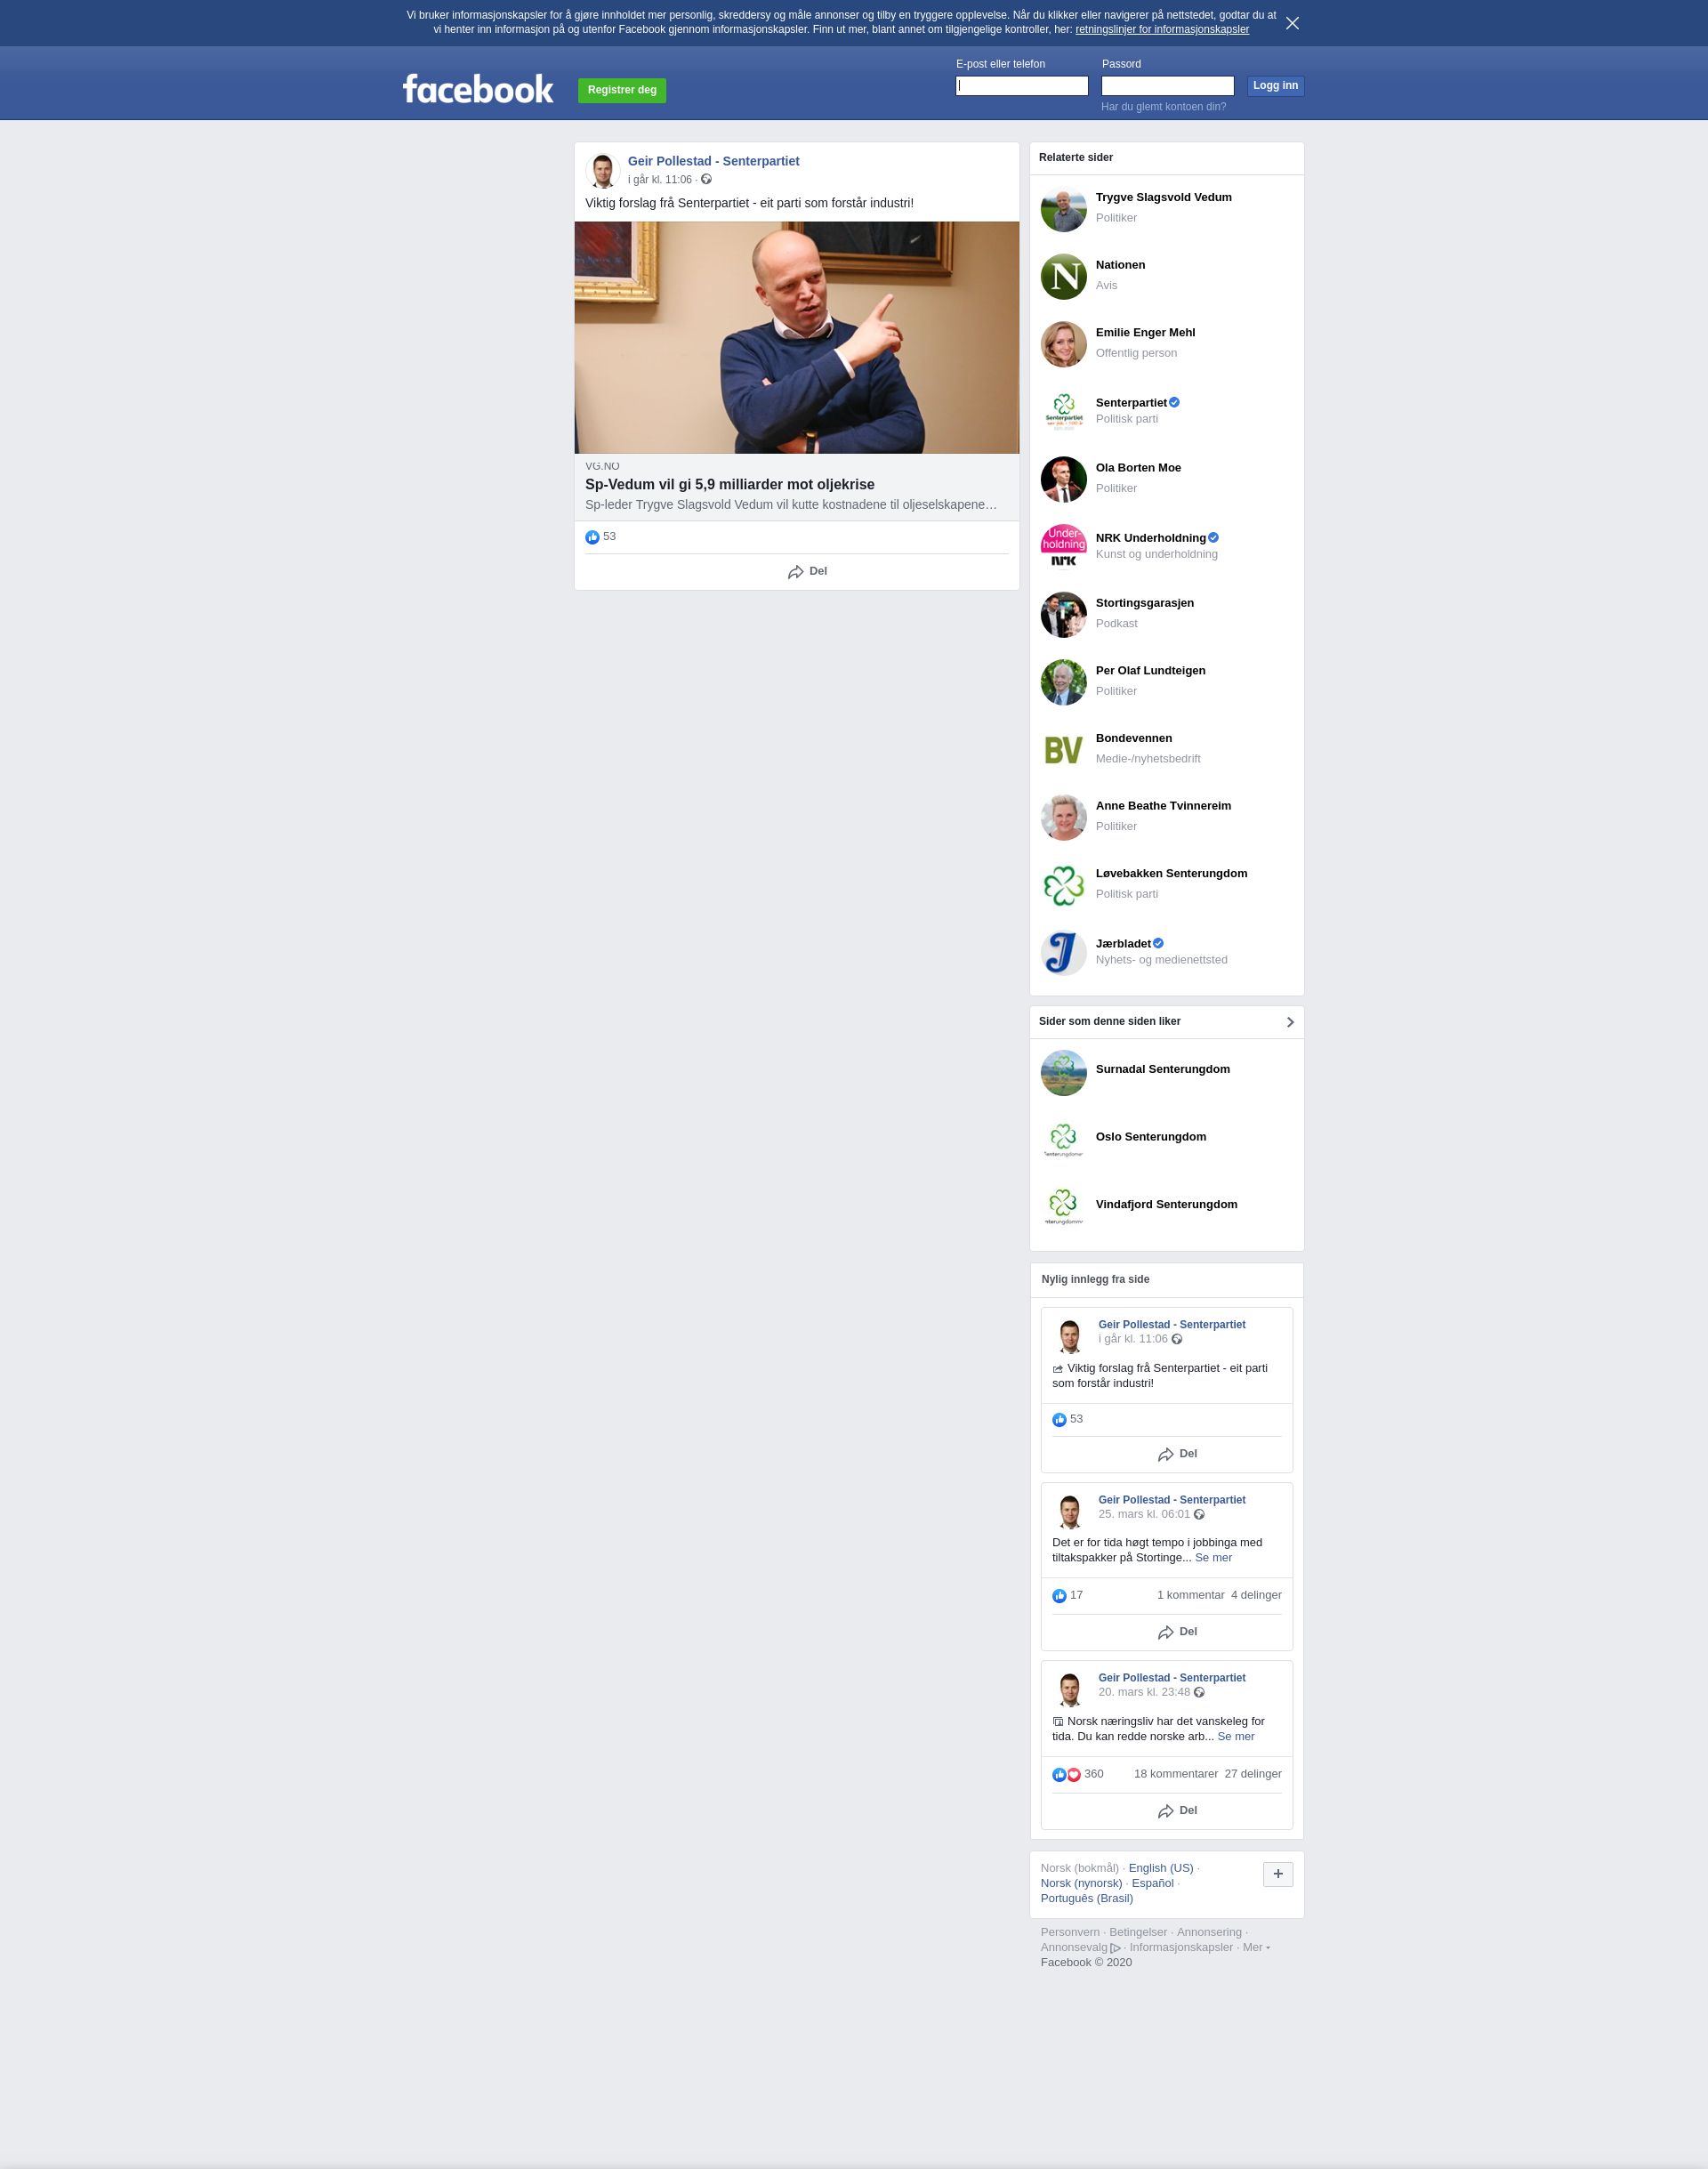The height and width of the screenshot is (2169, 1708).
Task: Open the Jærbladet logo icon
Action: click(1063, 952)
